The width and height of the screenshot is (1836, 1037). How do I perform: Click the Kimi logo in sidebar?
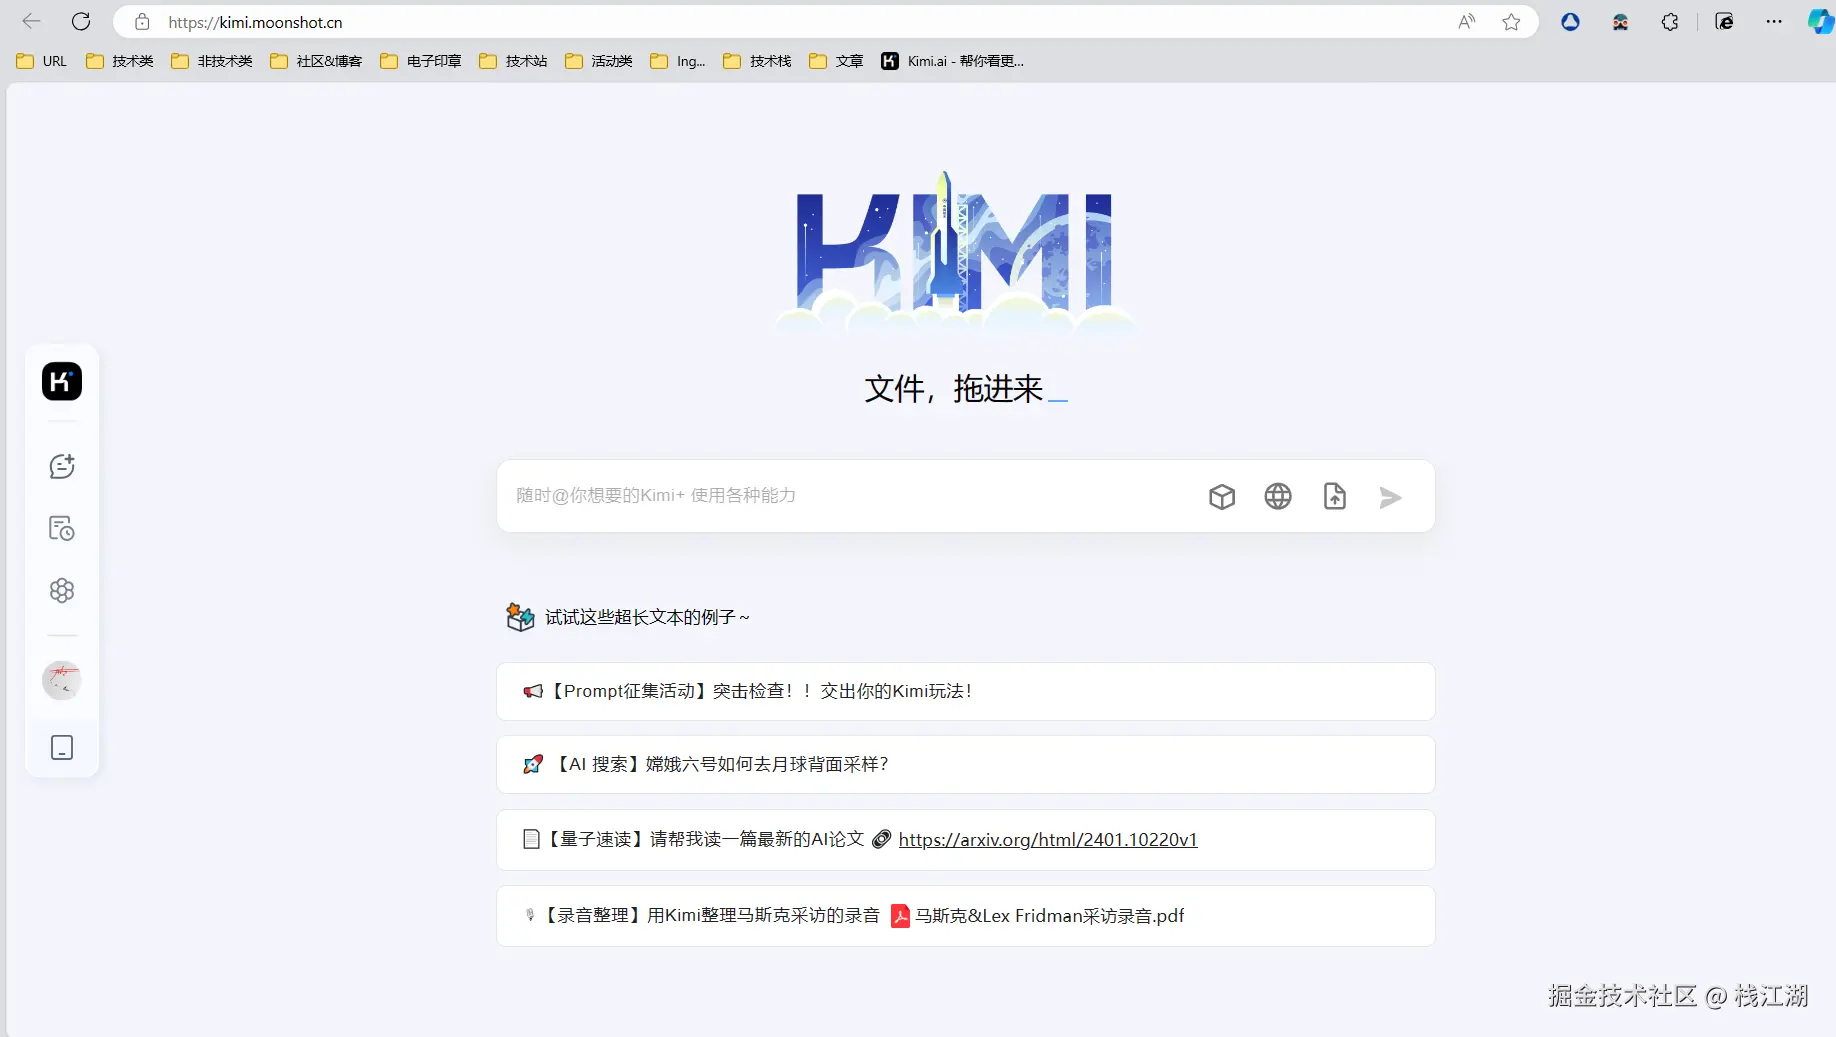pos(62,381)
